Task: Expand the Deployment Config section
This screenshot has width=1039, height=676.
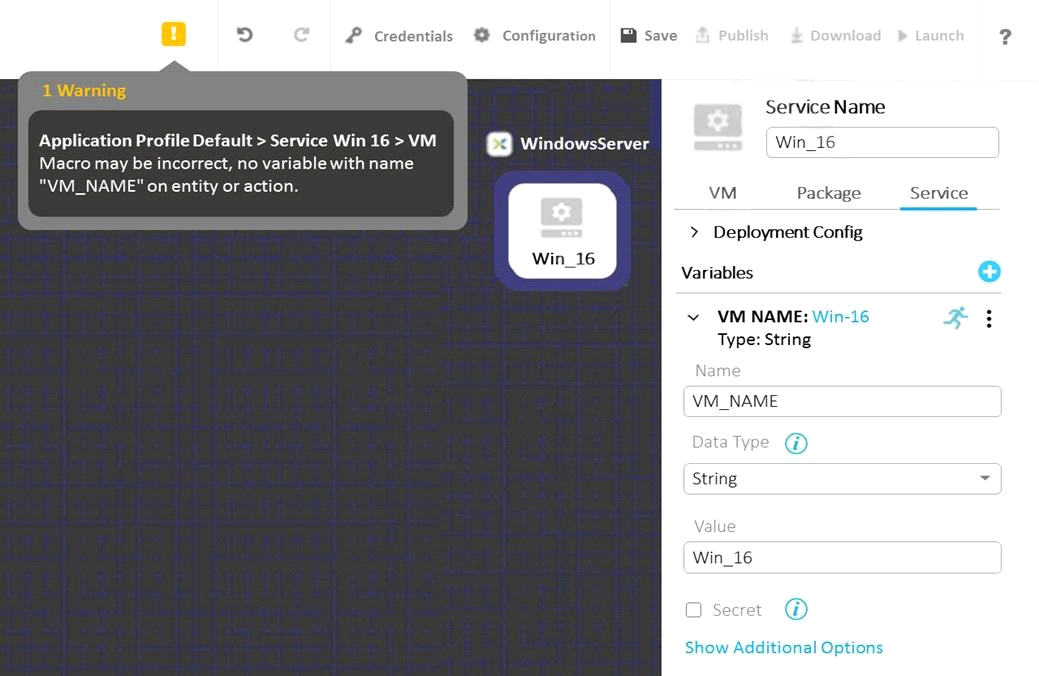Action: click(694, 232)
